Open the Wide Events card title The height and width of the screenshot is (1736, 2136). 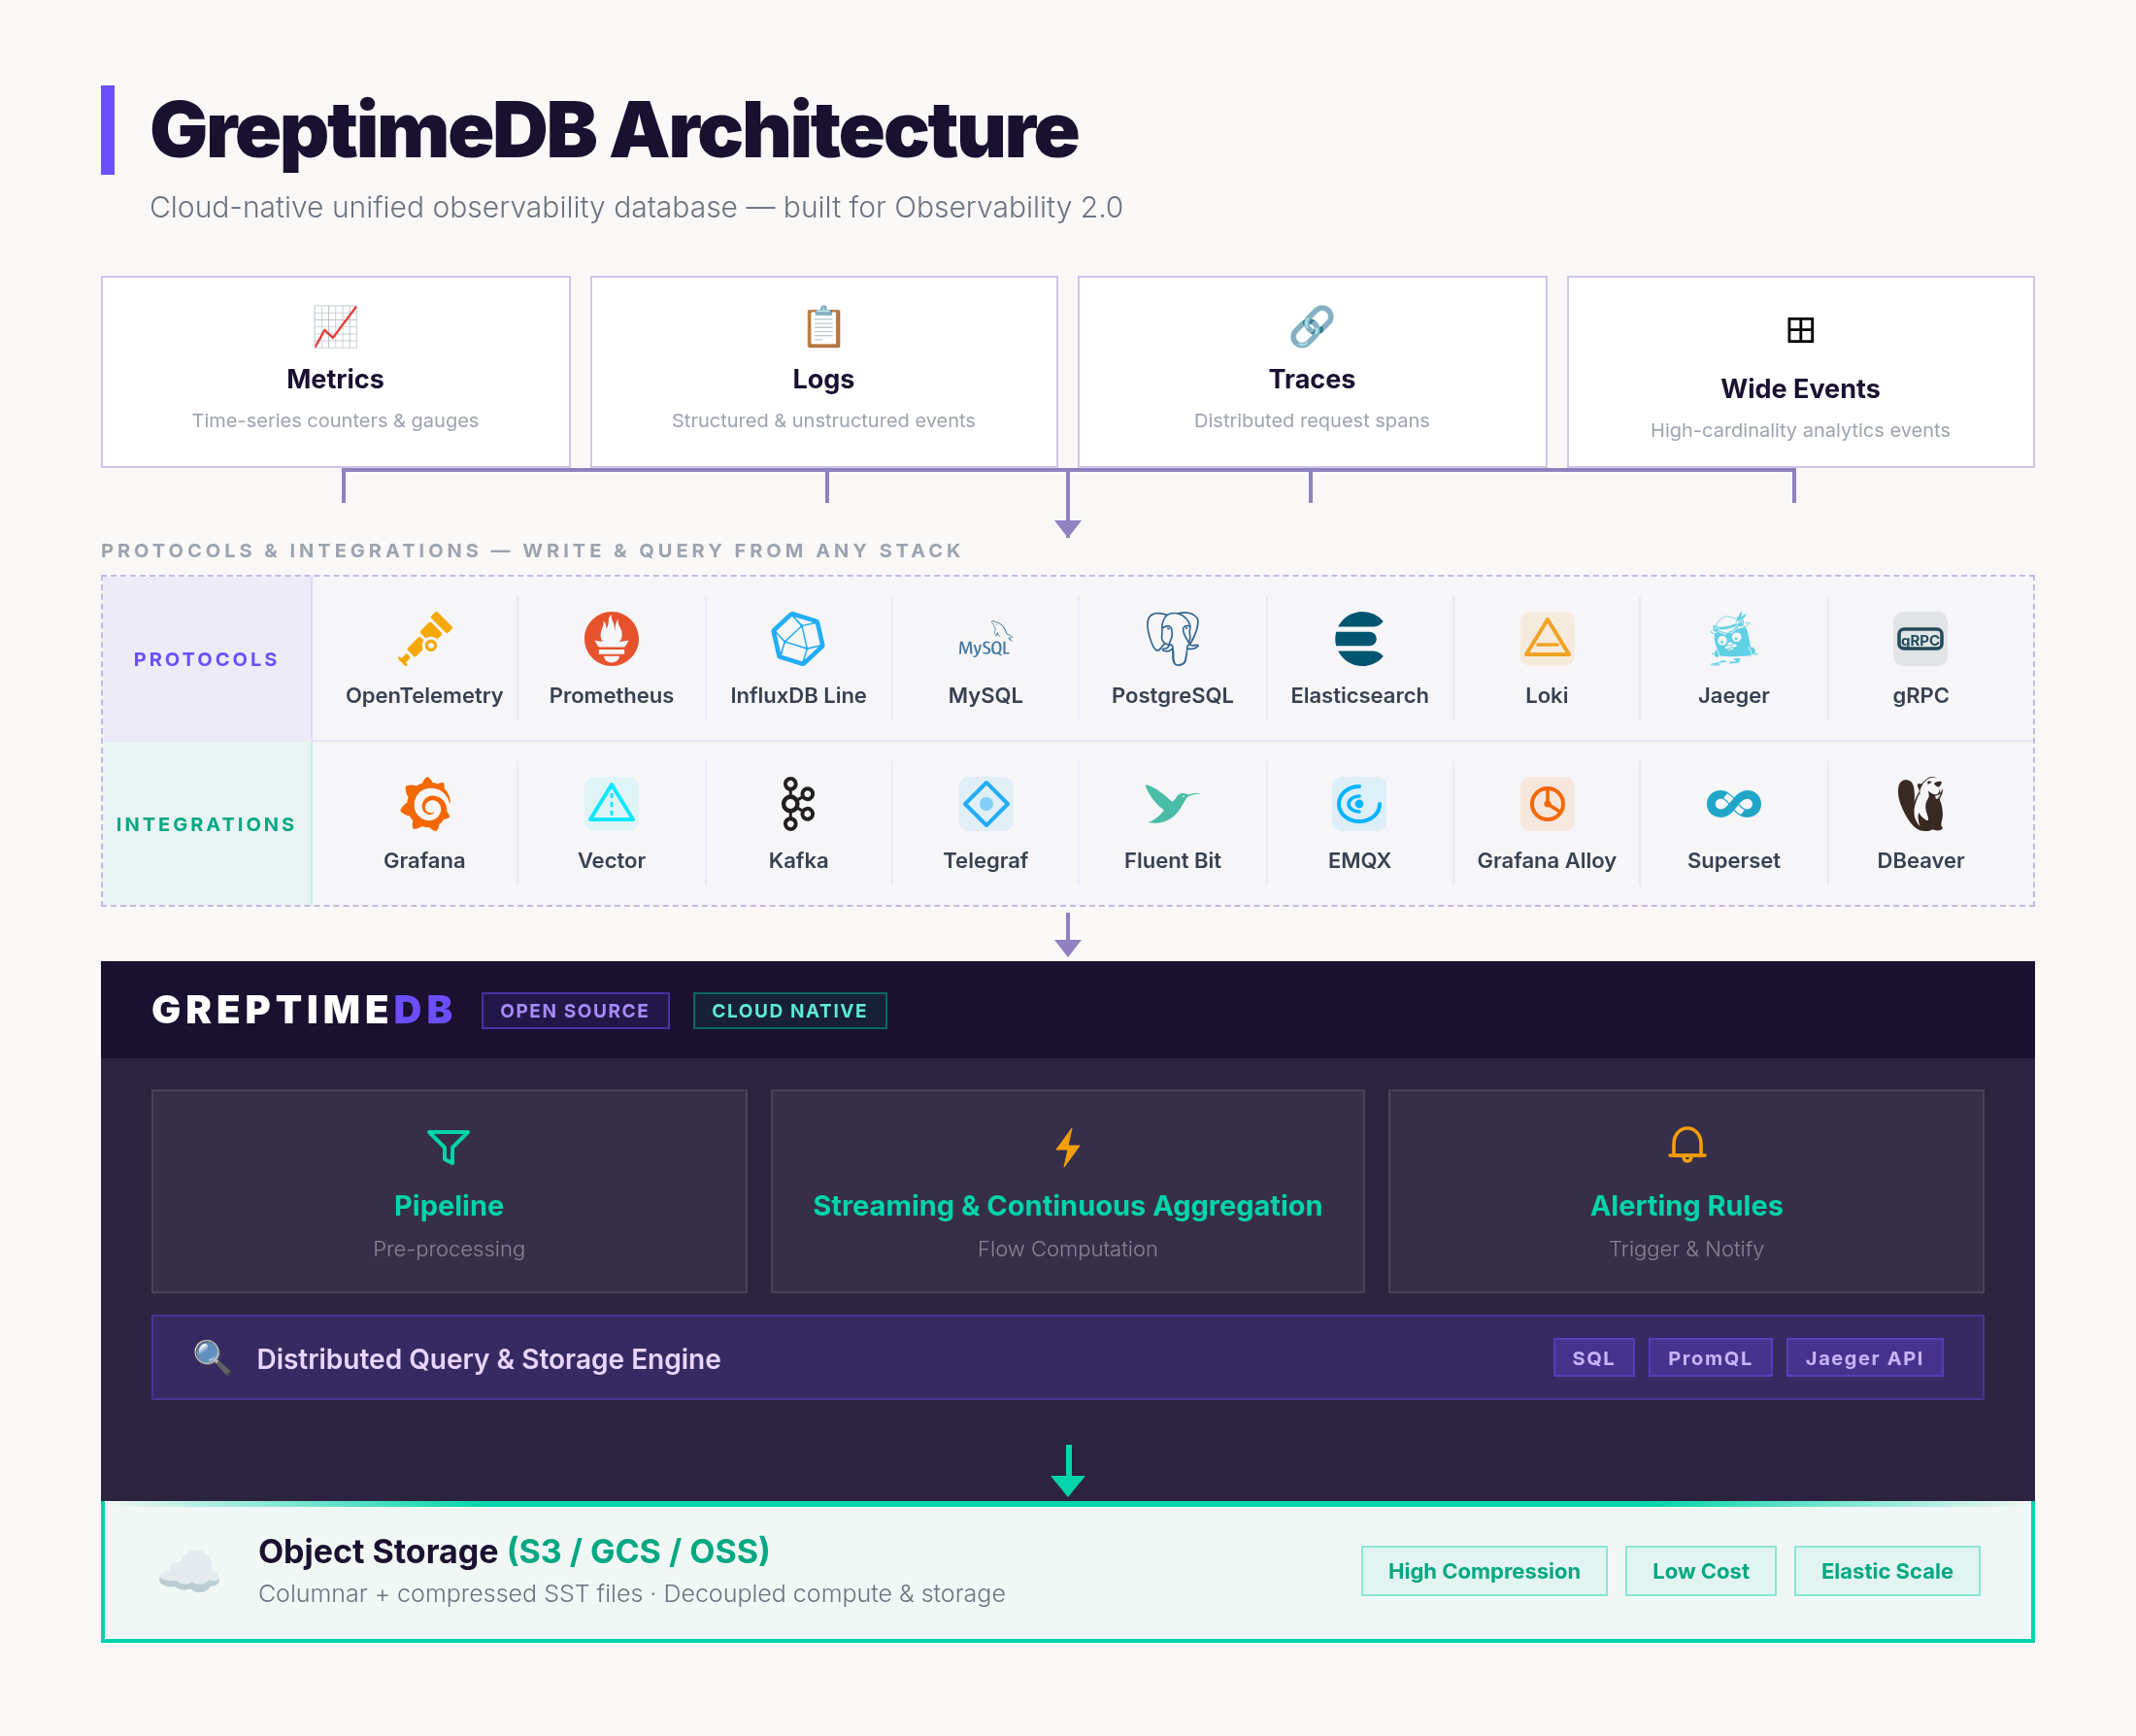point(1800,388)
